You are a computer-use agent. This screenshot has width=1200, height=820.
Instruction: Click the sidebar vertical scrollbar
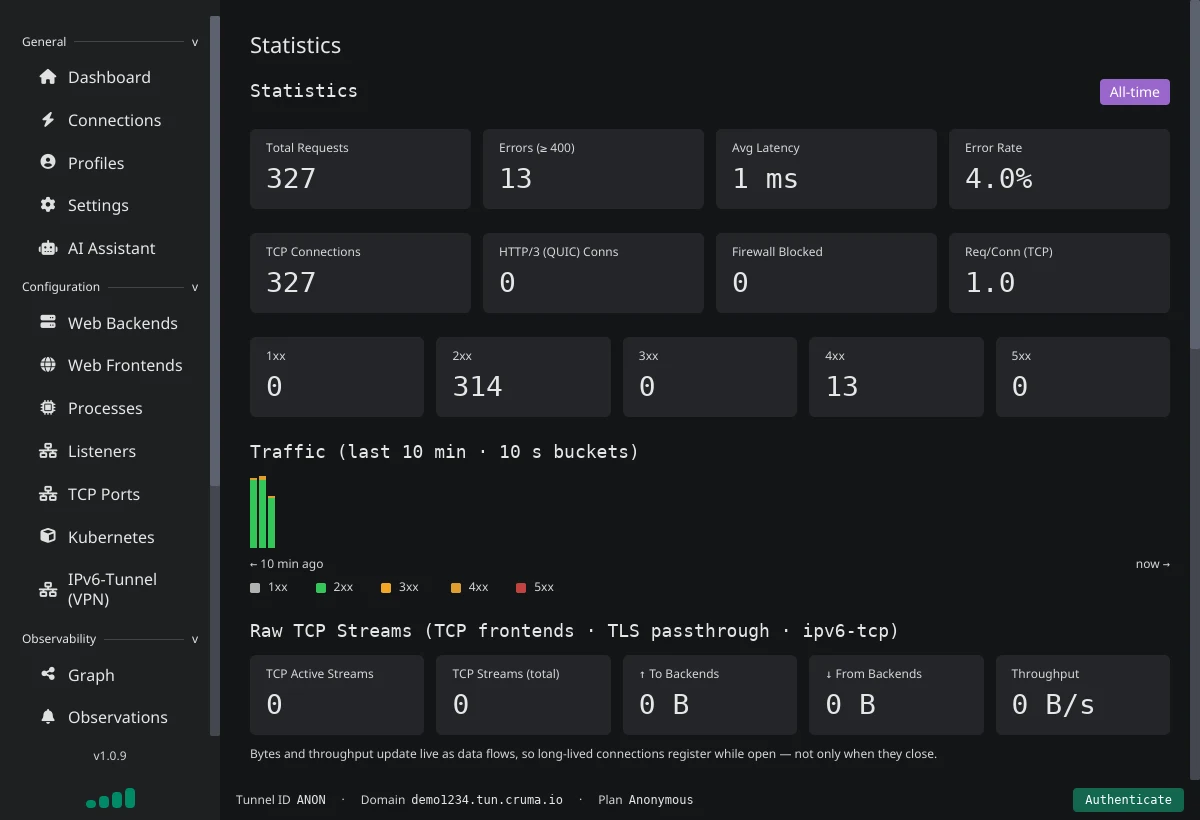point(215,250)
